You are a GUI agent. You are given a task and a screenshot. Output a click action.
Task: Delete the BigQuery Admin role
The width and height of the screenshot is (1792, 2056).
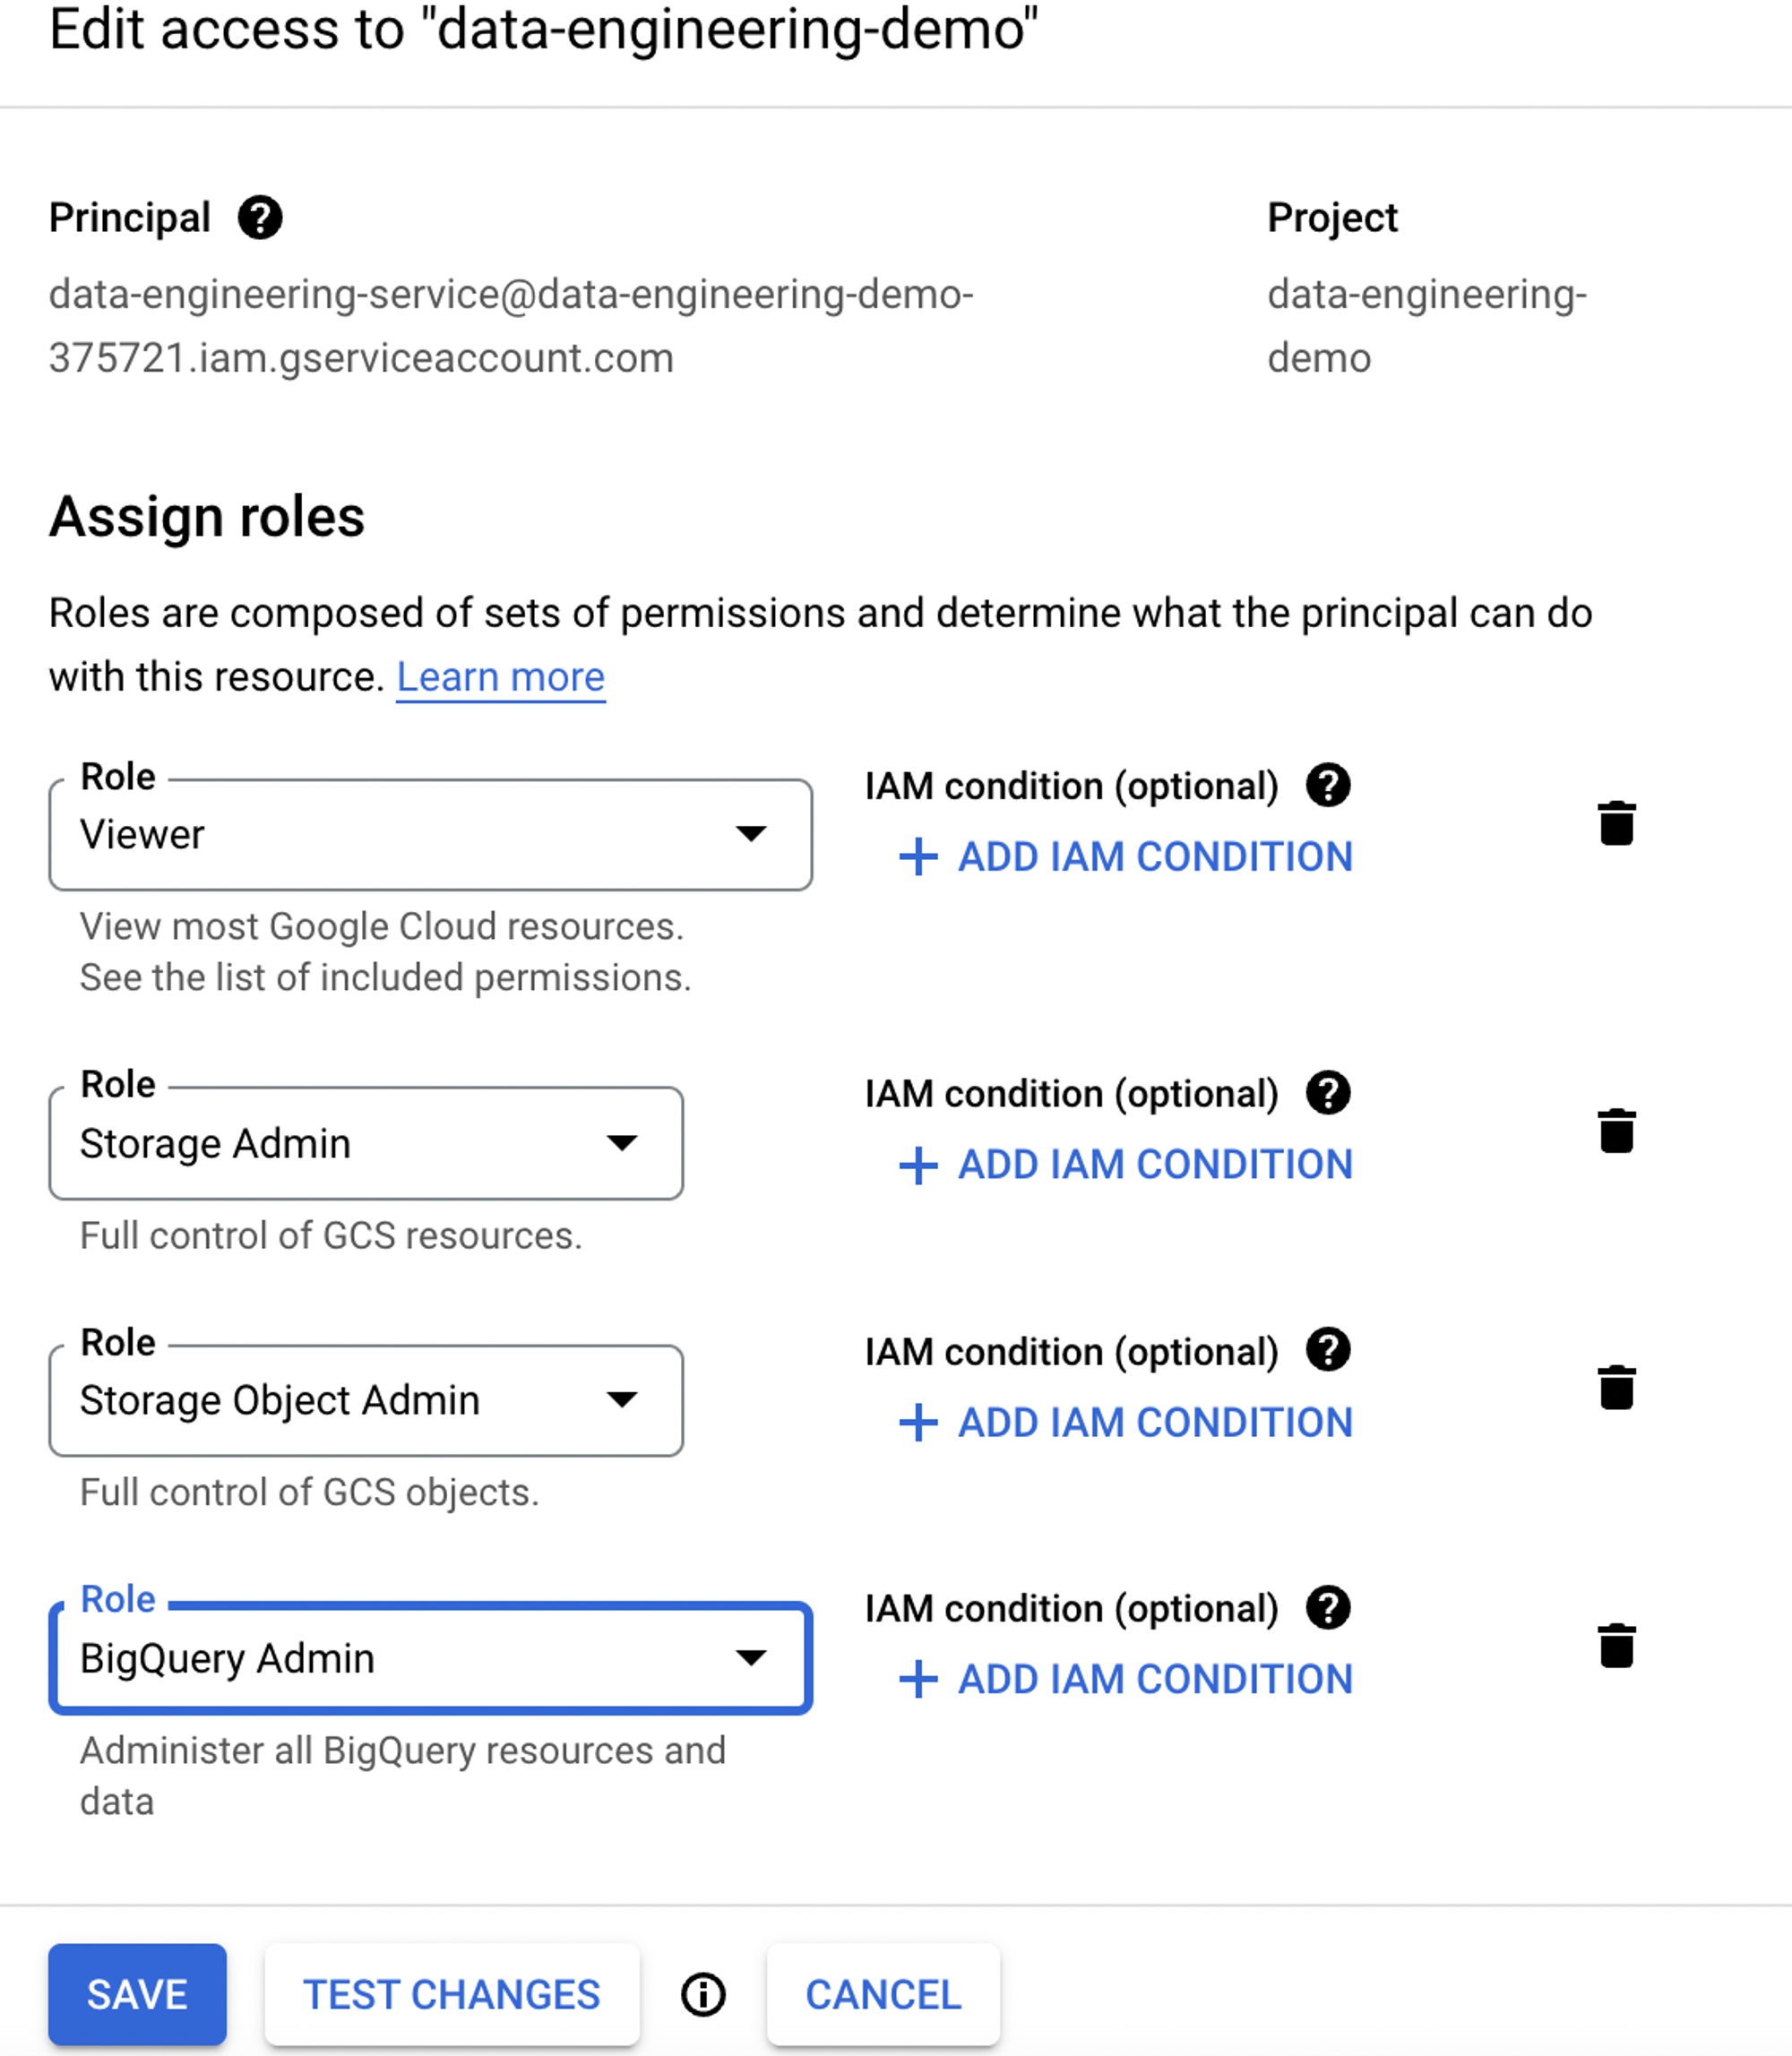1616,1646
